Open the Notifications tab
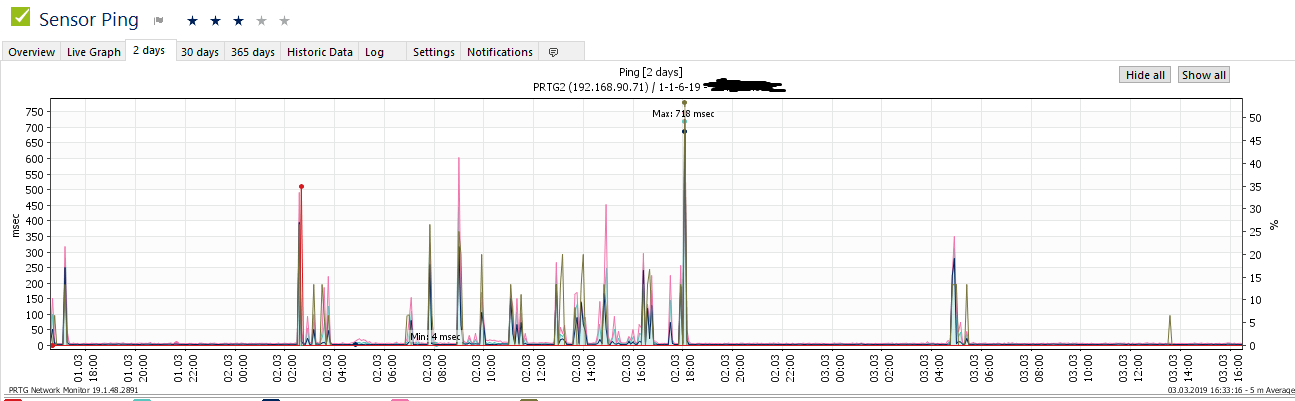 500,52
